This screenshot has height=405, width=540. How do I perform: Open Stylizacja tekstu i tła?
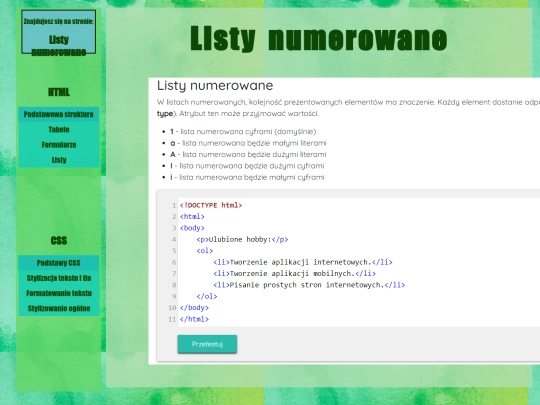click(x=59, y=278)
